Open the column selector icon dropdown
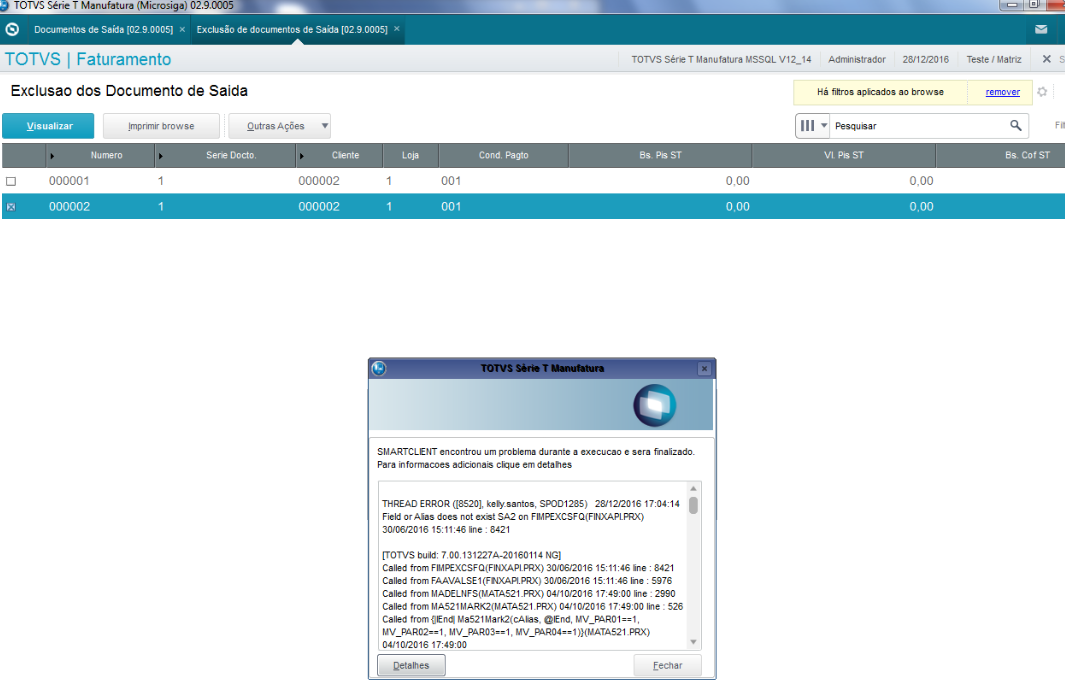Image resolution: width=1065 pixels, height=688 pixels. point(814,126)
